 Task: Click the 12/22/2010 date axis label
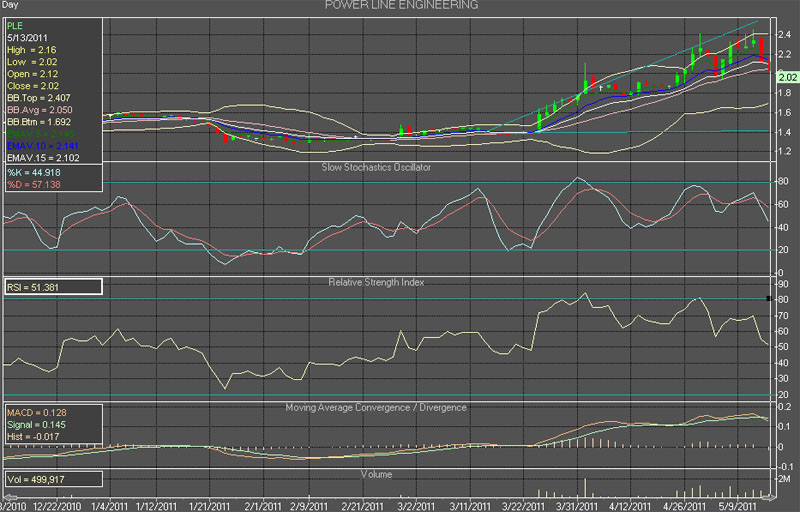(57, 506)
